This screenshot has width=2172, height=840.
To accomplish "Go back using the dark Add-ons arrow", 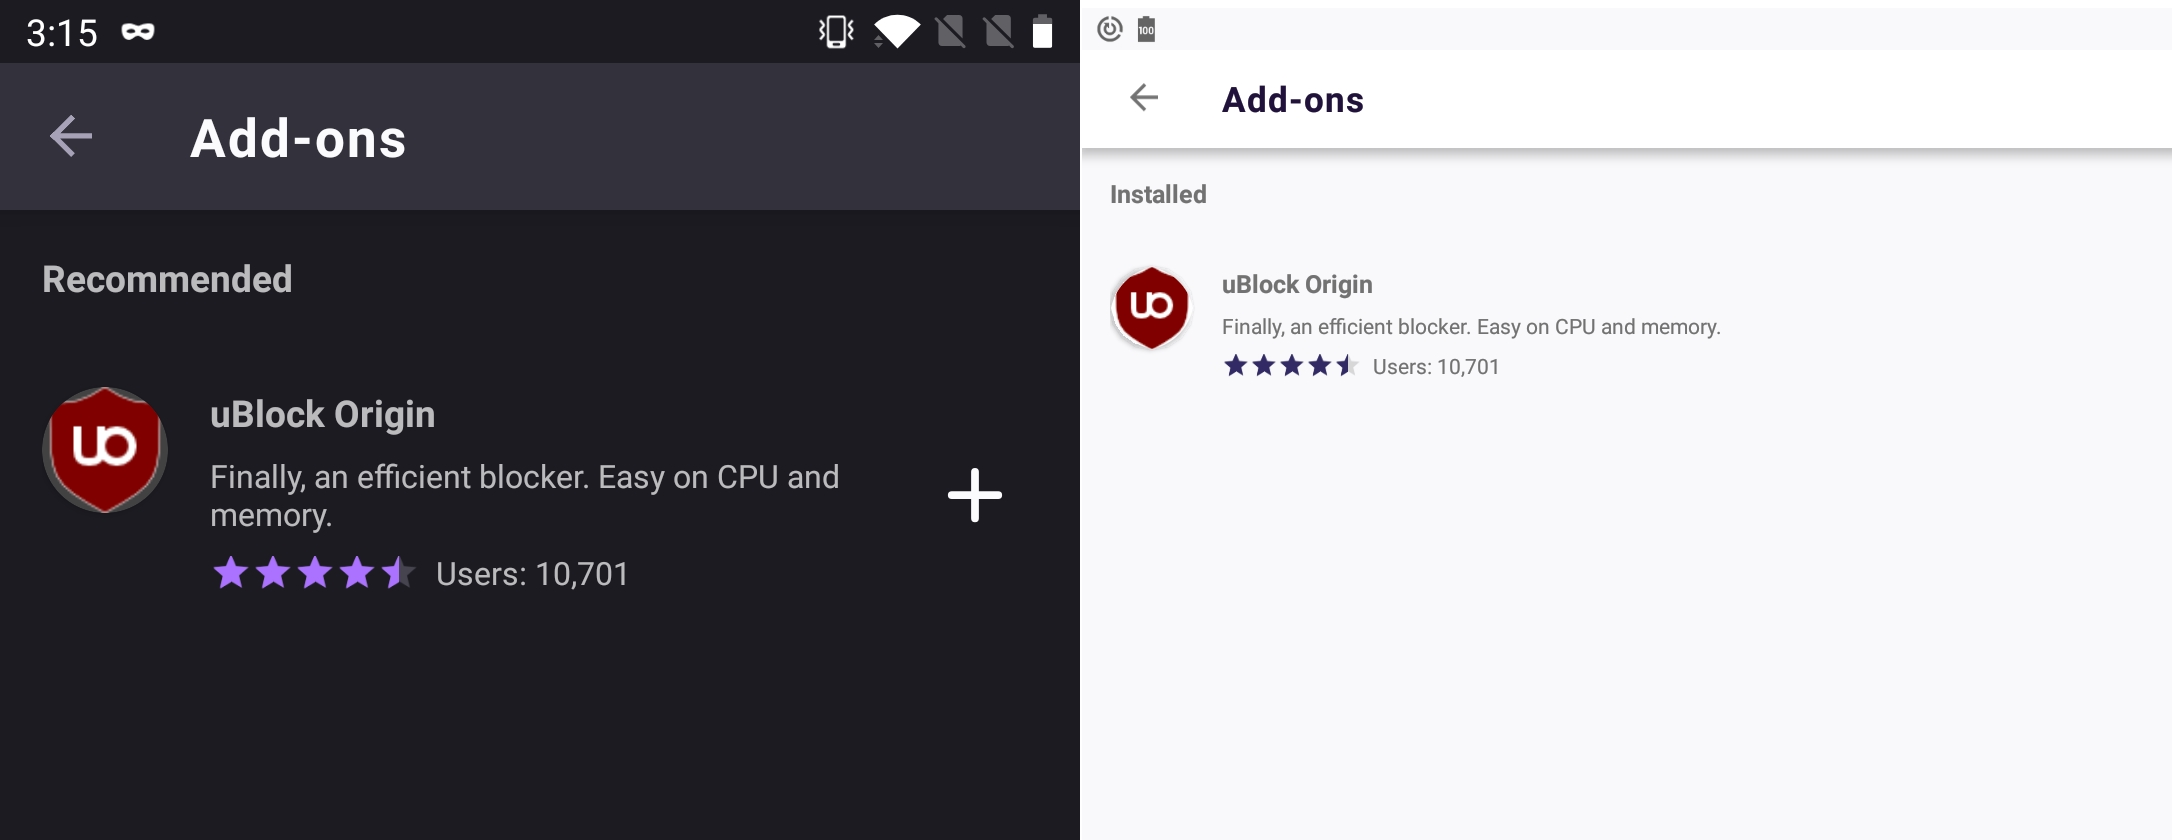I will pyautogui.click(x=71, y=136).
